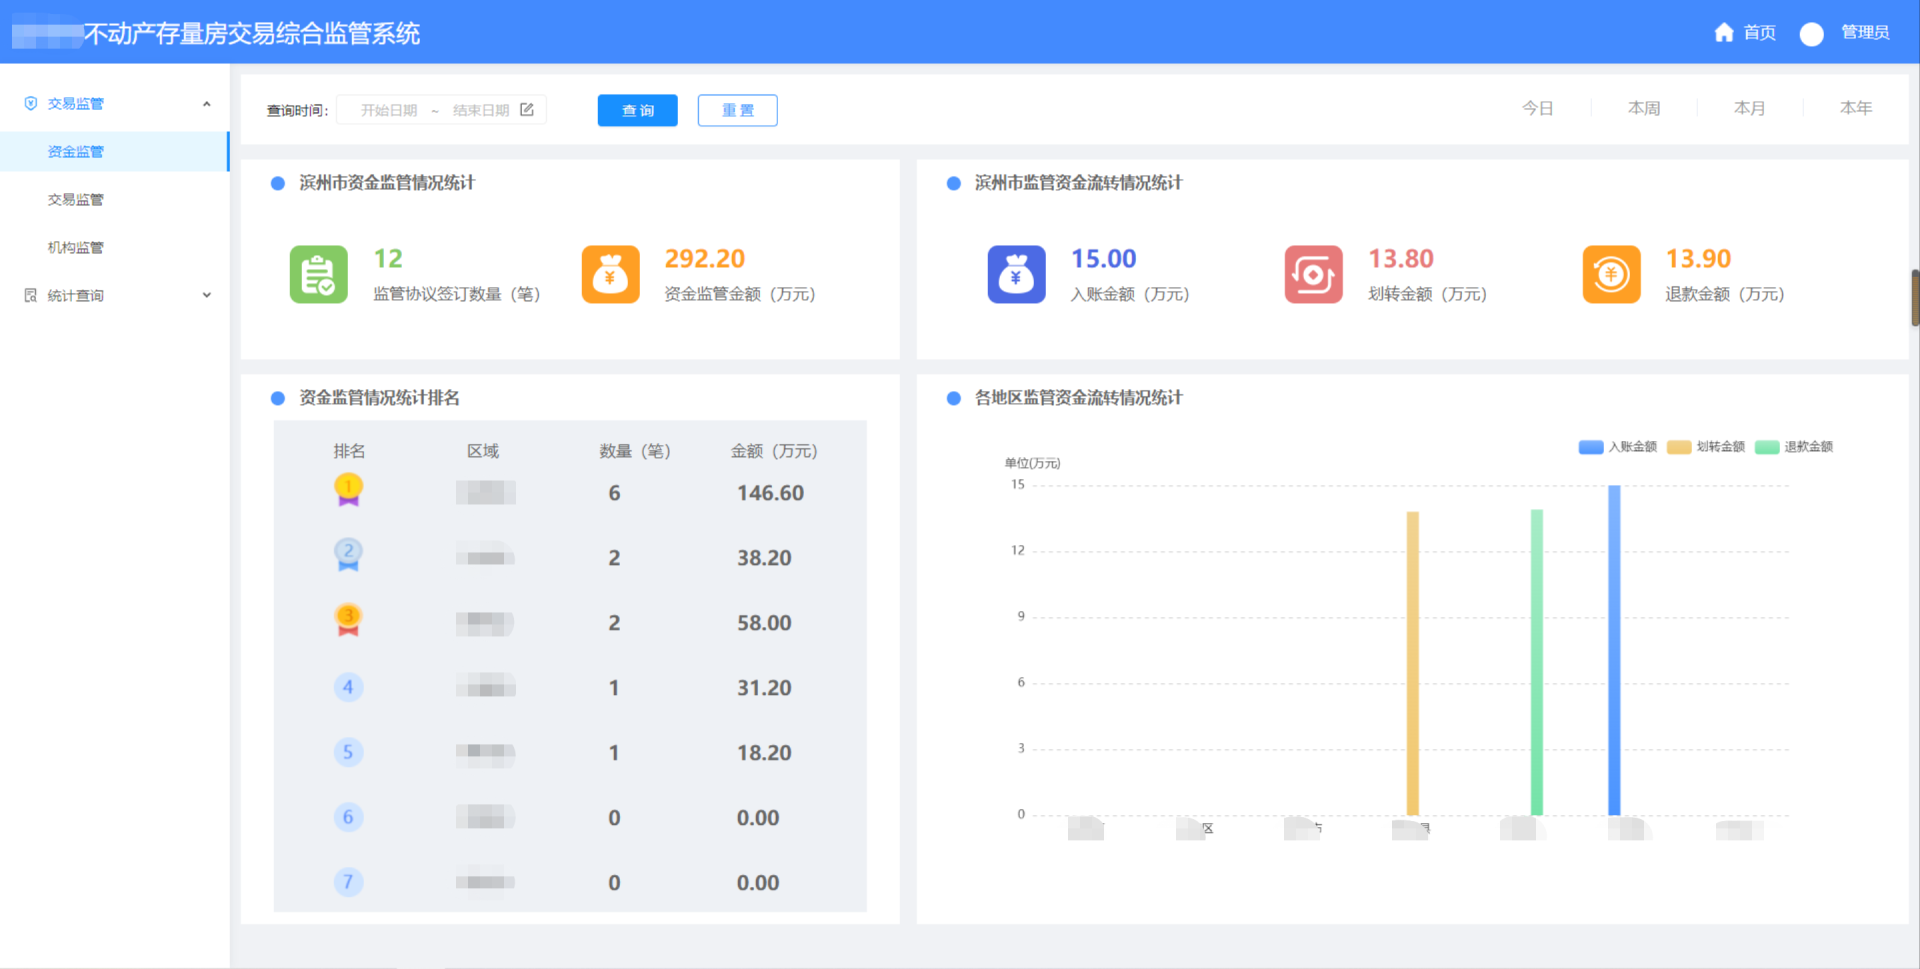Viewport: 1920px width, 969px height.
Task: Open the 开始日期 date picker
Action: 389,110
